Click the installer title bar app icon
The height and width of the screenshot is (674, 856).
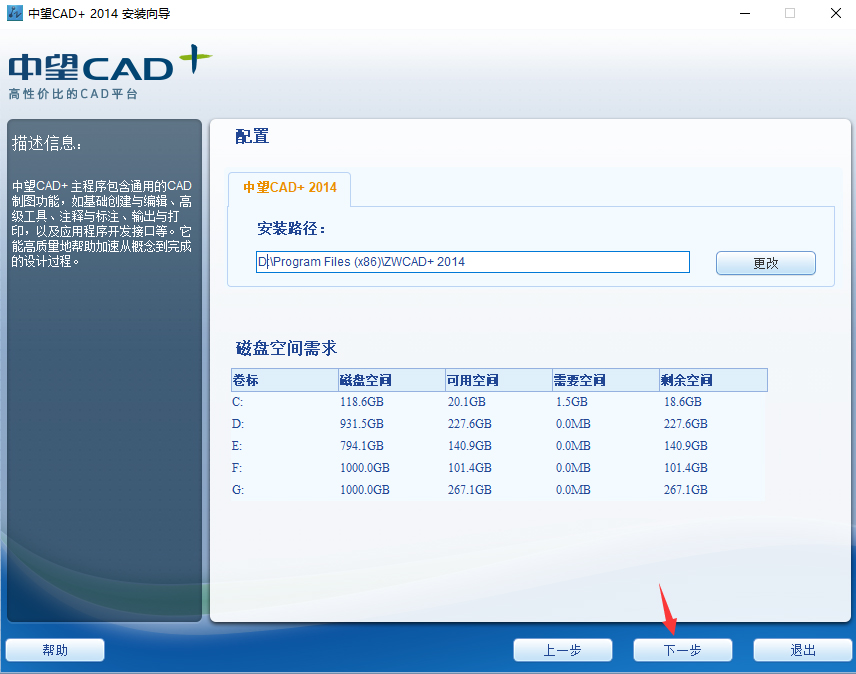(15, 13)
